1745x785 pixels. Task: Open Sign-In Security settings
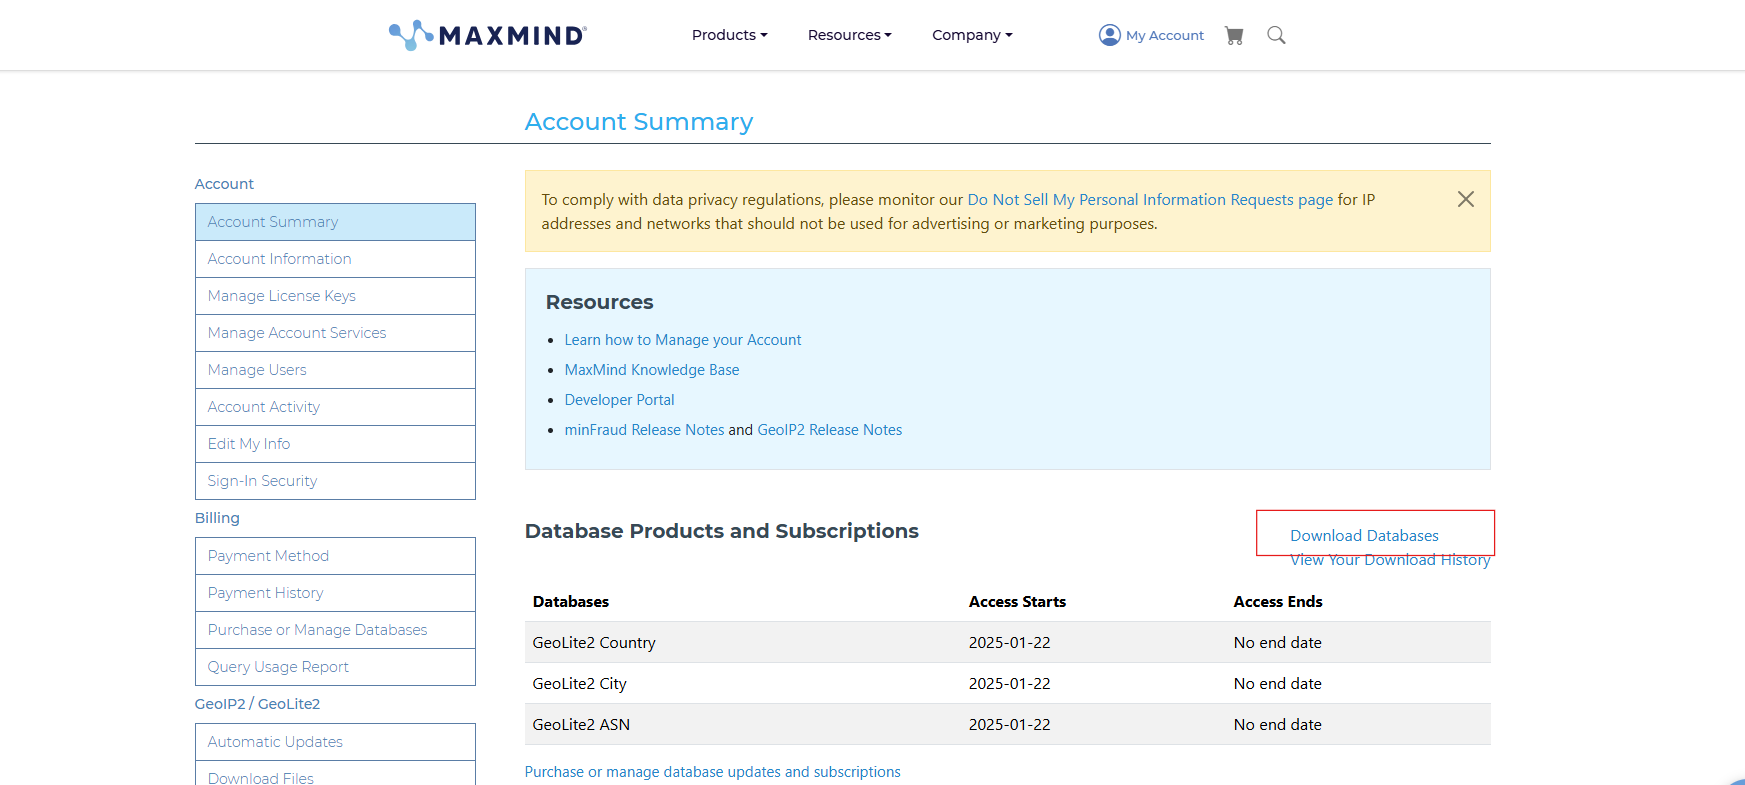pos(262,481)
